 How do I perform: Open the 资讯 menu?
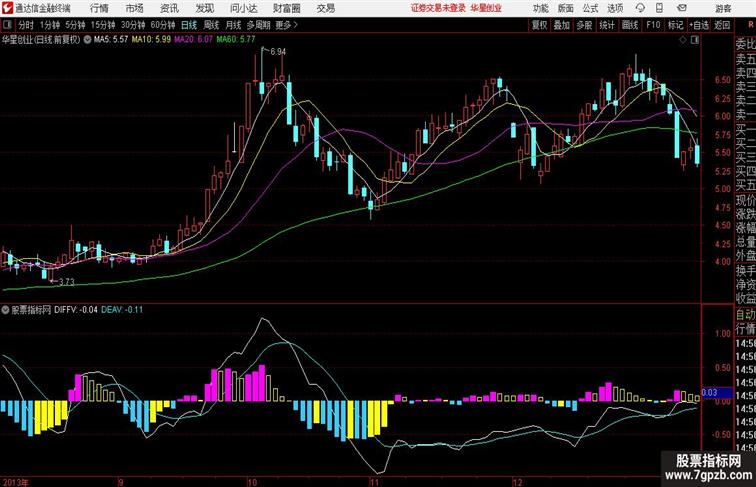(x=169, y=8)
